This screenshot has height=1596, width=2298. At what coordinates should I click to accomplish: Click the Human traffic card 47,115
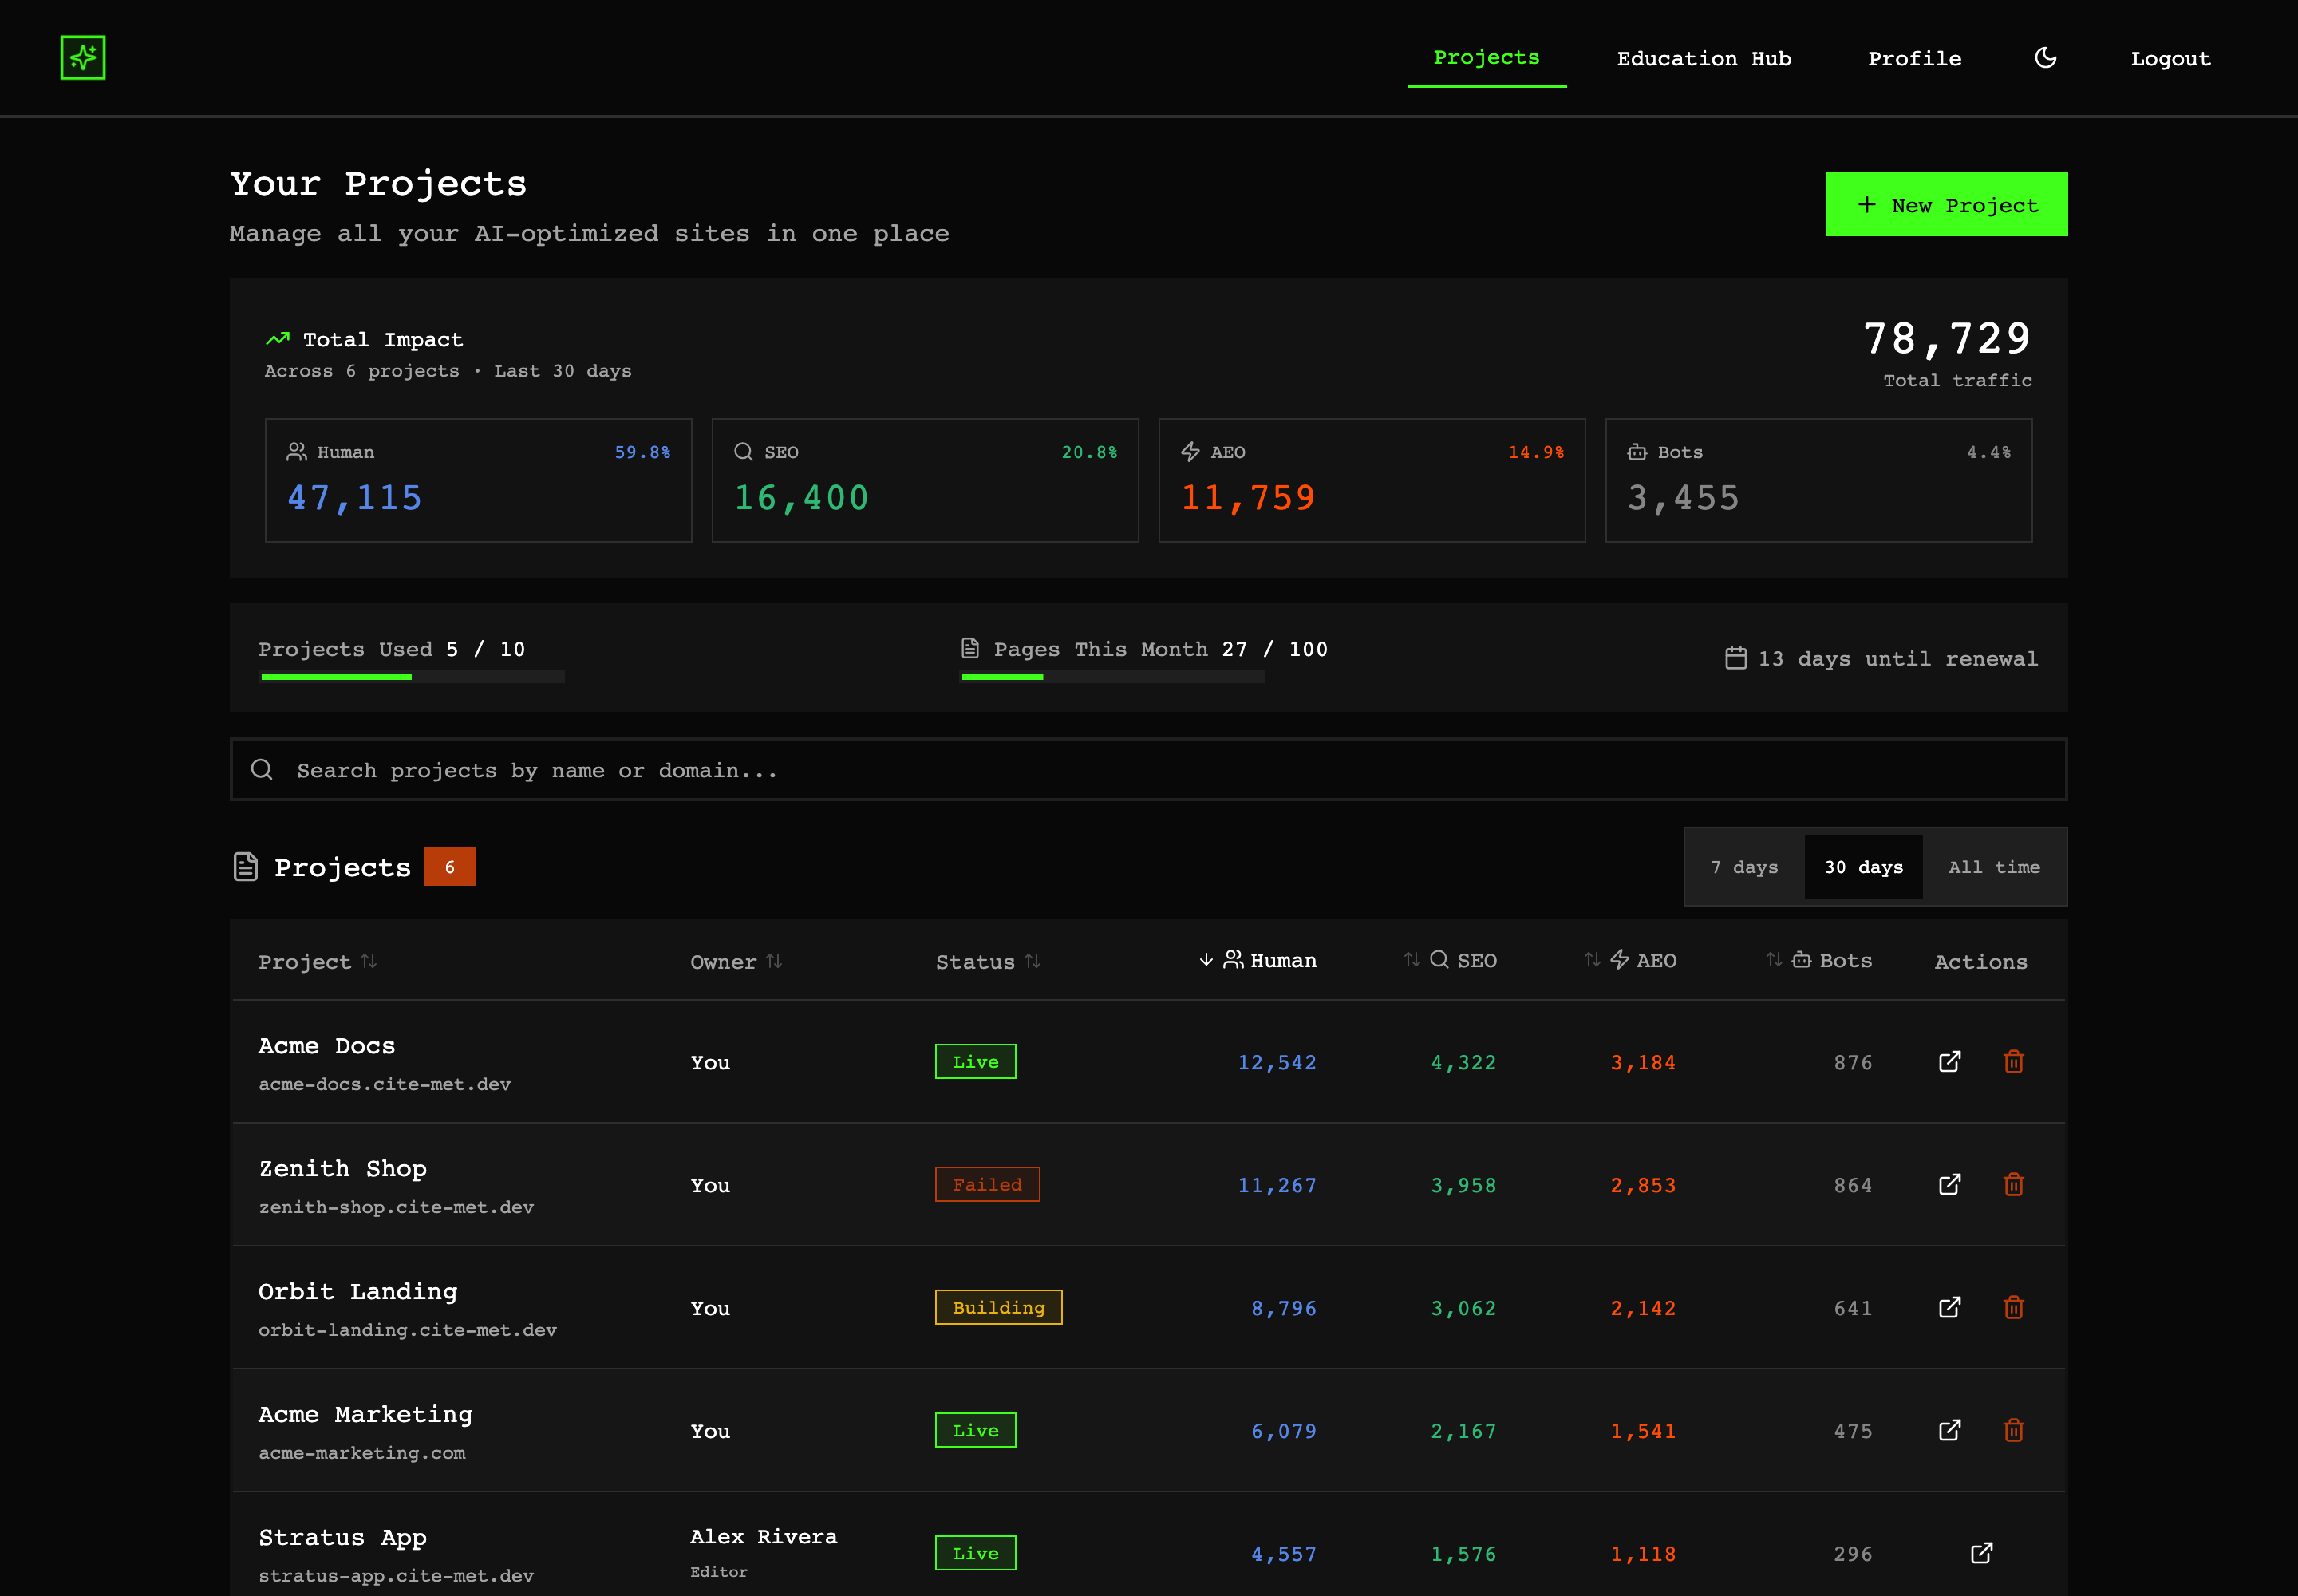478,480
